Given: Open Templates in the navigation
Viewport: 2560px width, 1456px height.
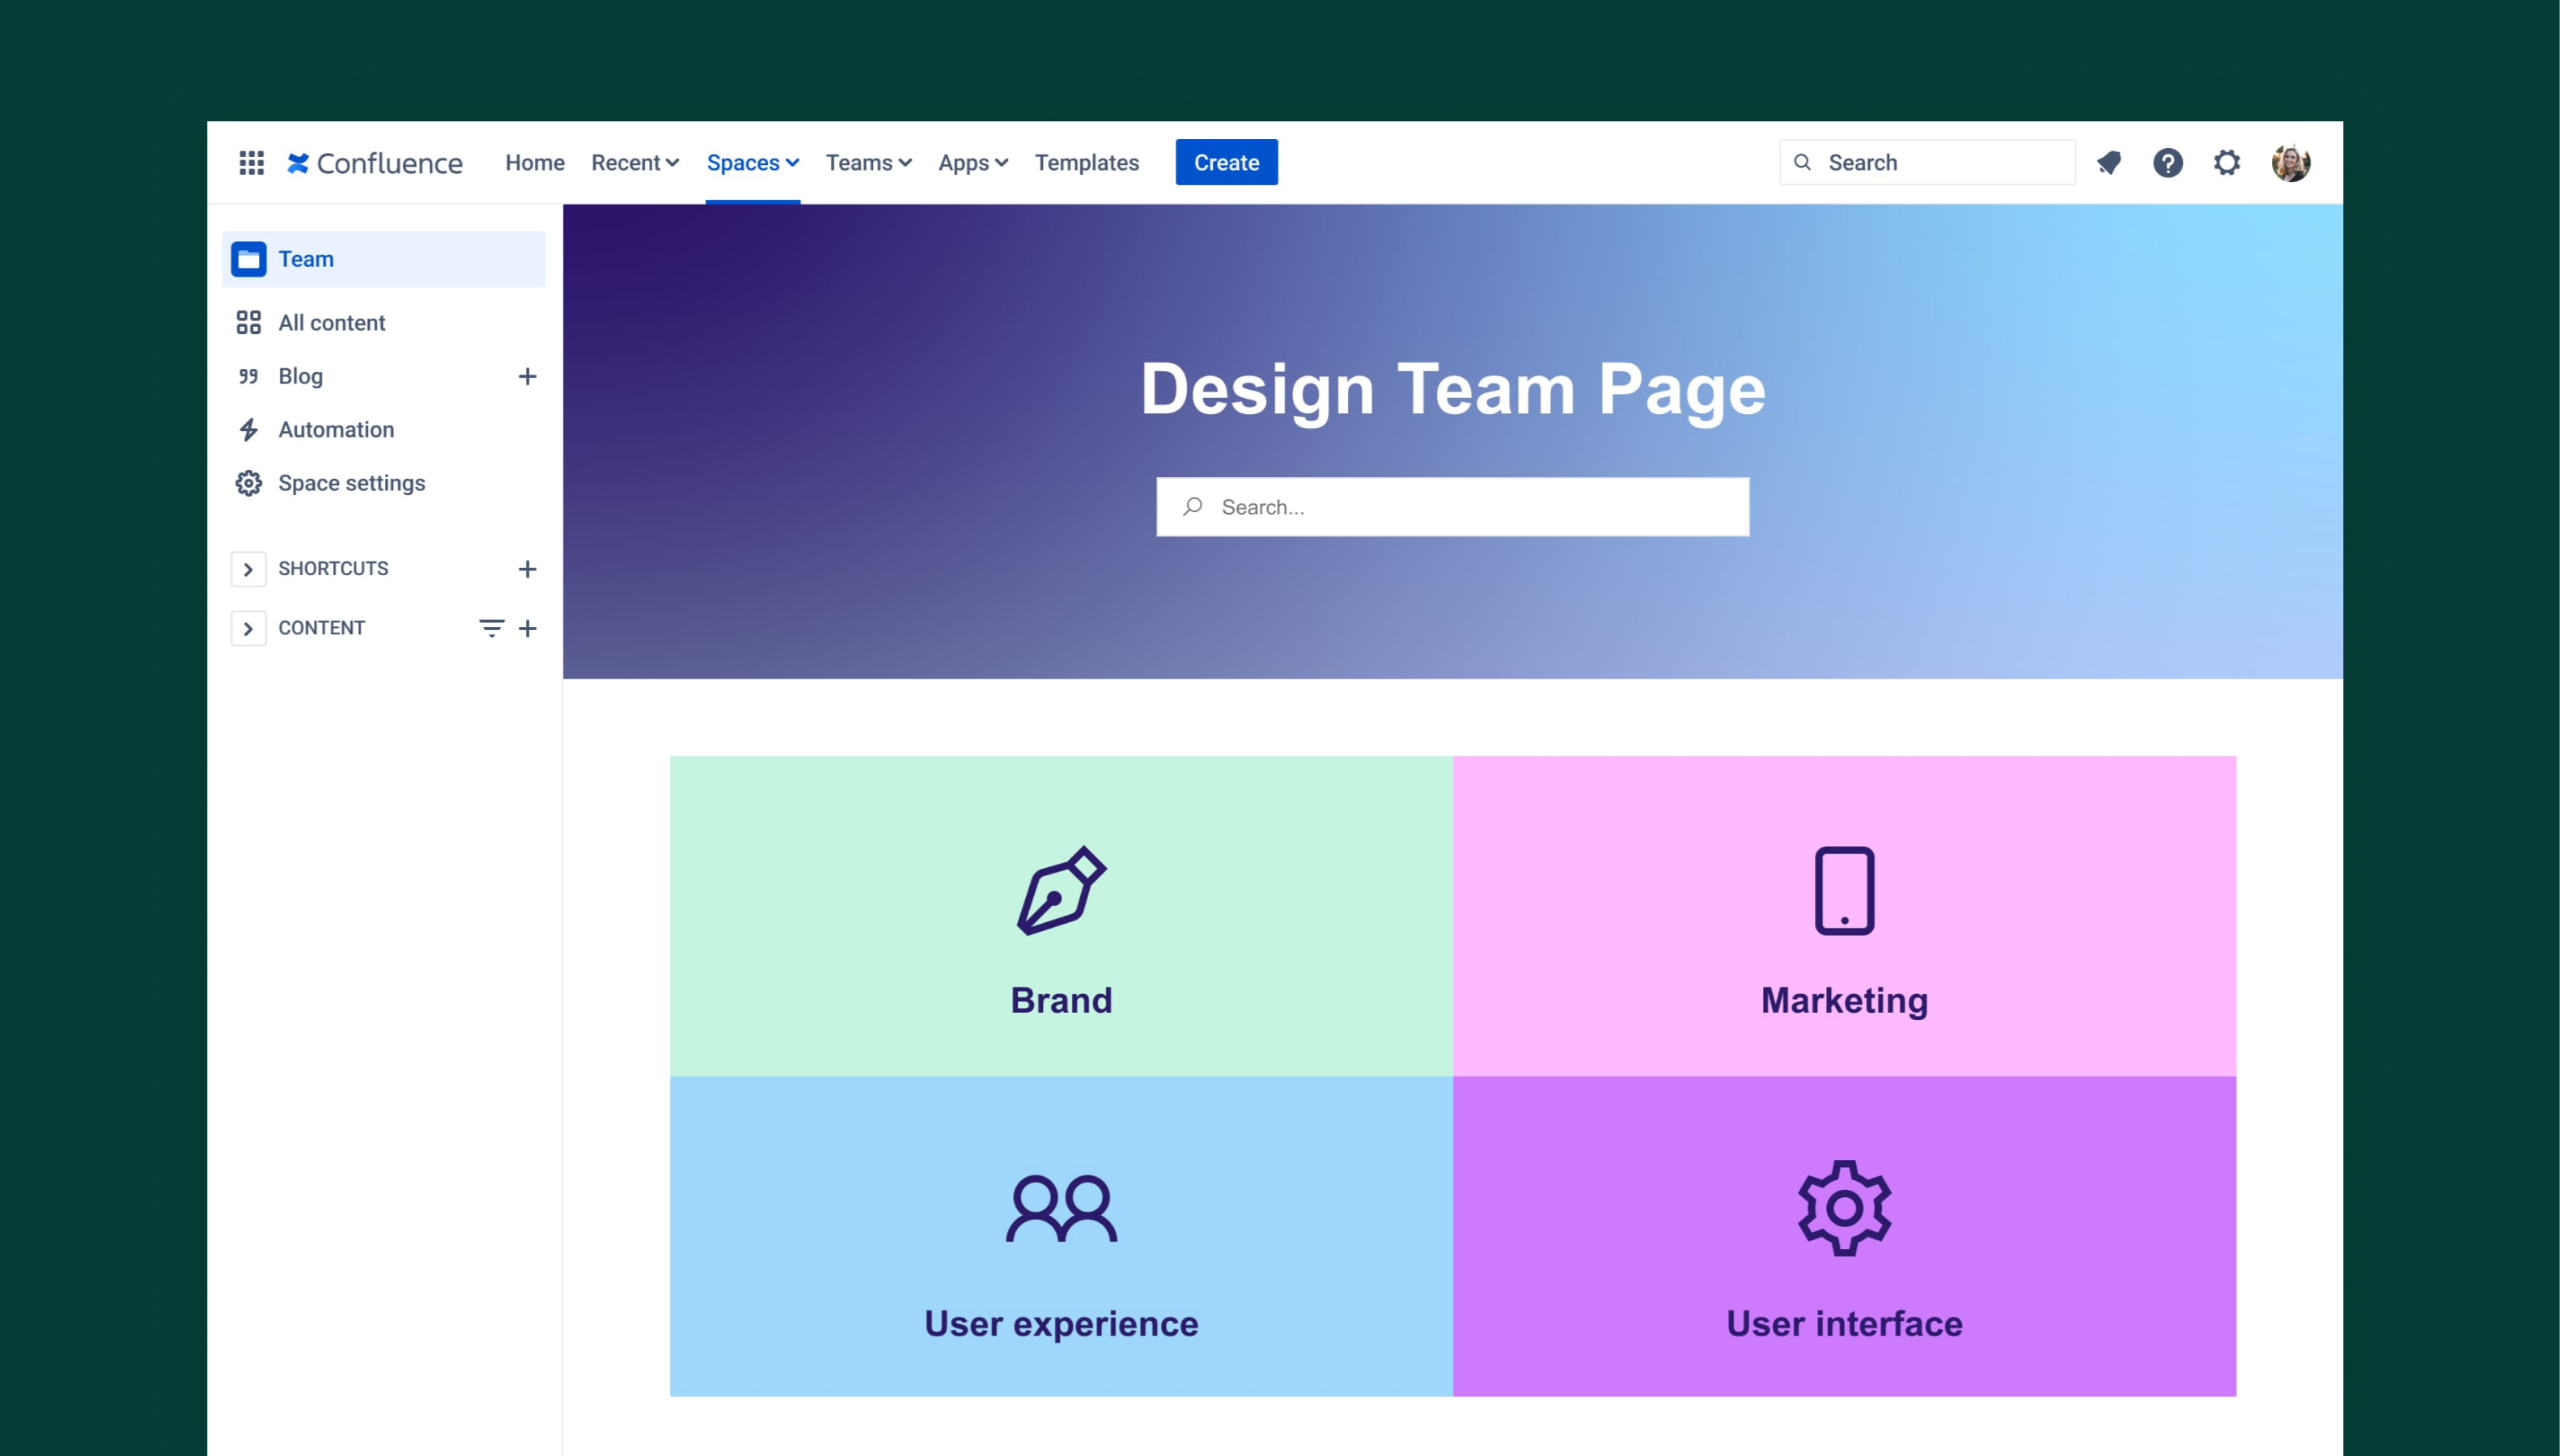Looking at the screenshot, I should 1087,162.
